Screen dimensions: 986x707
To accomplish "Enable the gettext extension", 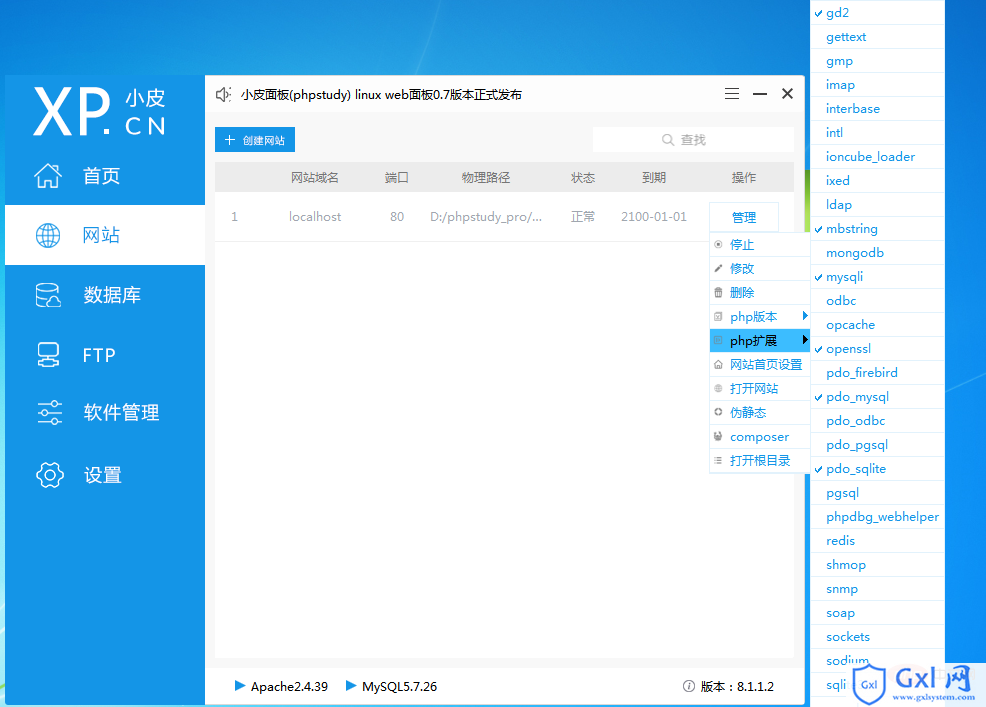I will (878, 36).
